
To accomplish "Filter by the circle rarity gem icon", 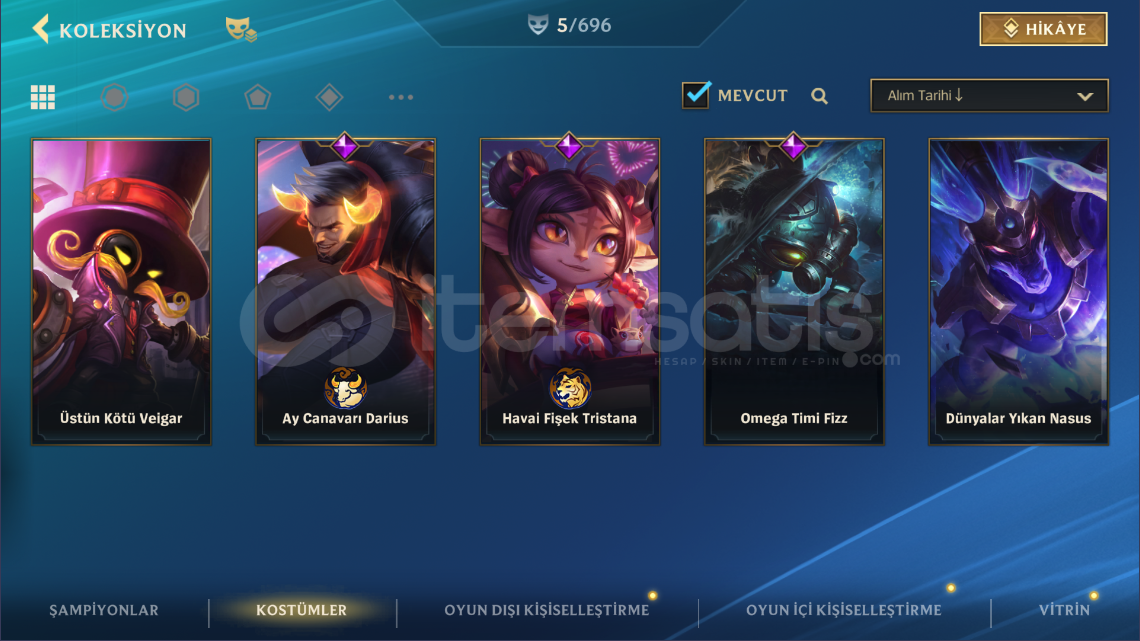I will pyautogui.click(x=114, y=97).
